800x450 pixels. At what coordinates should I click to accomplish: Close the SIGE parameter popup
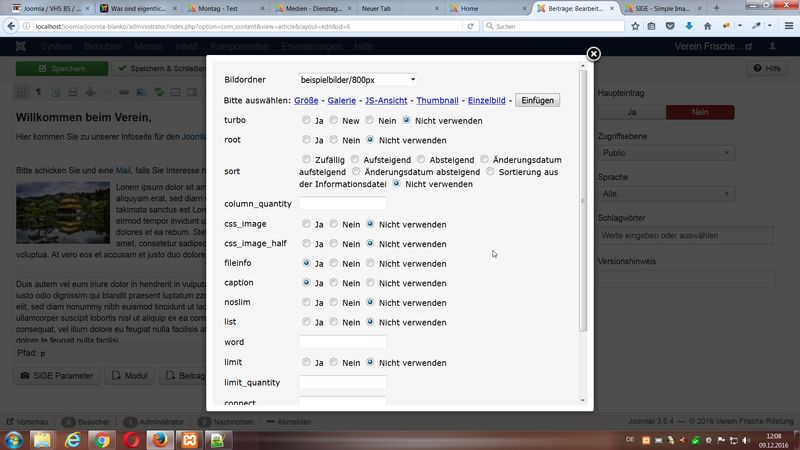click(593, 54)
